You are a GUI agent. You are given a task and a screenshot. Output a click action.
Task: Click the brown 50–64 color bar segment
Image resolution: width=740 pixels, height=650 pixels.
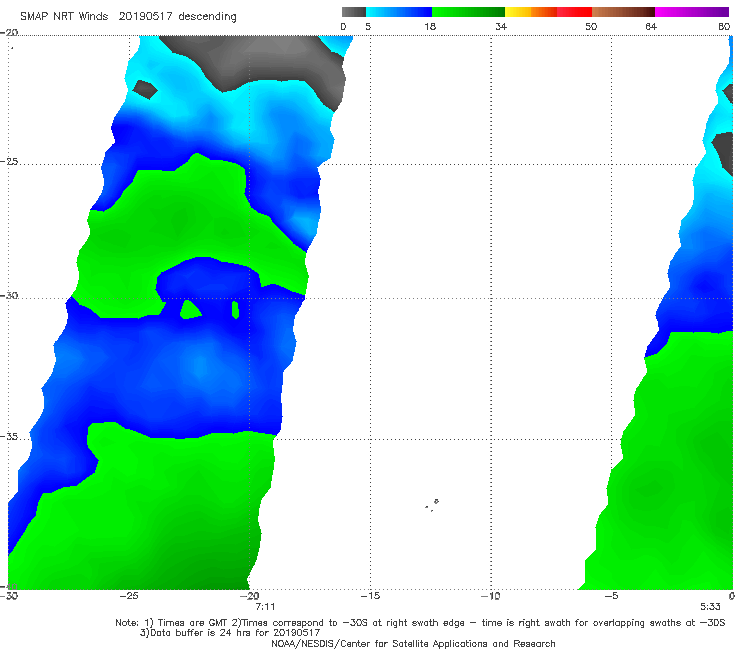point(623,12)
